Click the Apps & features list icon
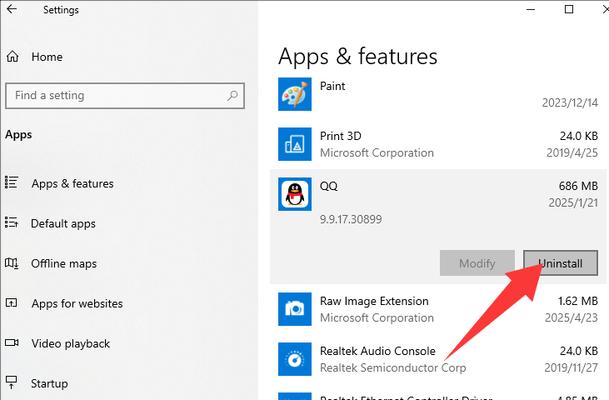Screen dimensions: 609x400 coord(12,182)
